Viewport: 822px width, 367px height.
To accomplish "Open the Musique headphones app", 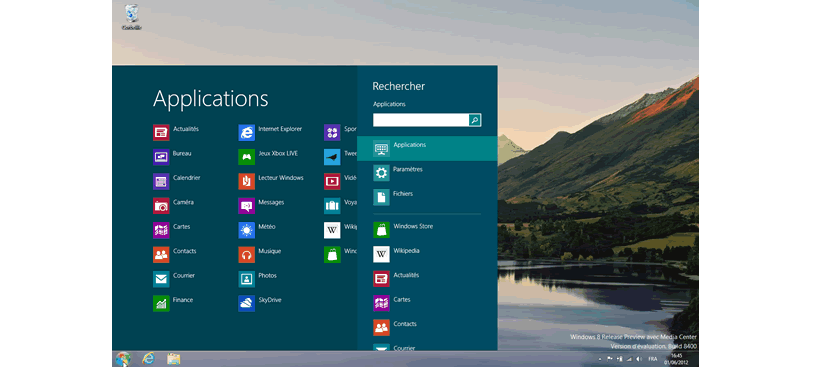I will tap(246, 255).
